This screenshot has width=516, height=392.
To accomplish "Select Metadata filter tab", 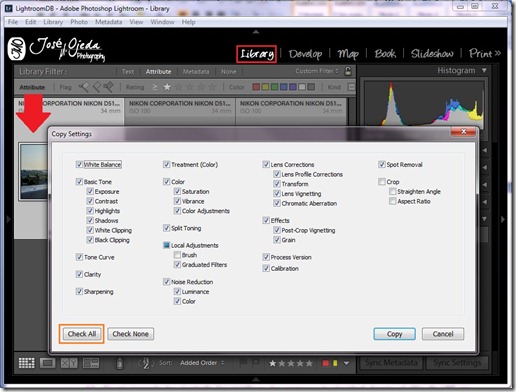I will pyautogui.click(x=196, y=71).
